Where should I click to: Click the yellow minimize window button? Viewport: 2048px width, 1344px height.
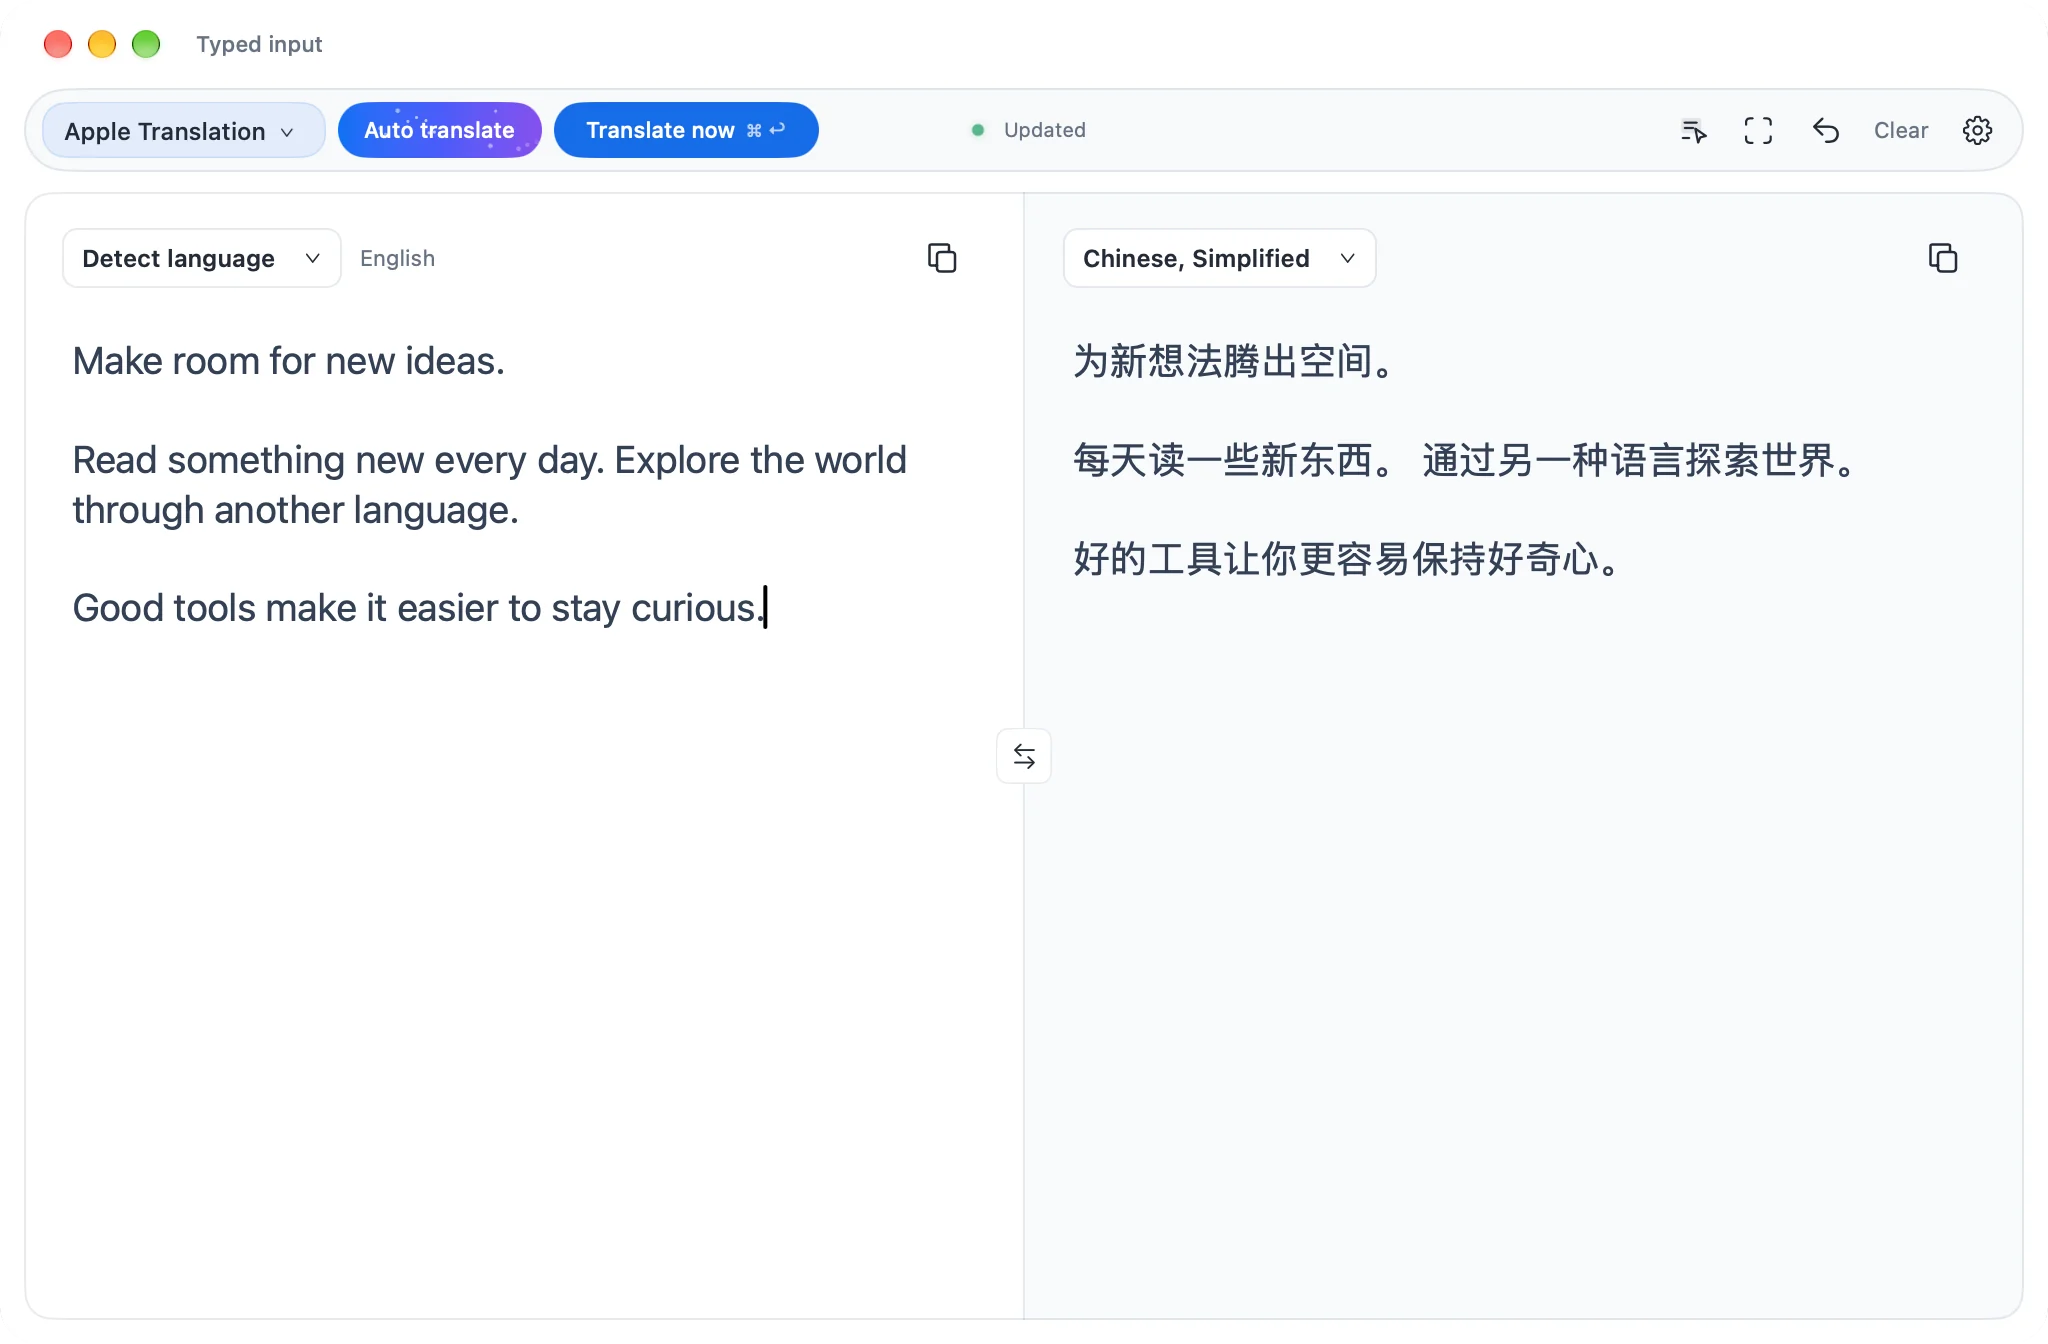pos(102,44)
